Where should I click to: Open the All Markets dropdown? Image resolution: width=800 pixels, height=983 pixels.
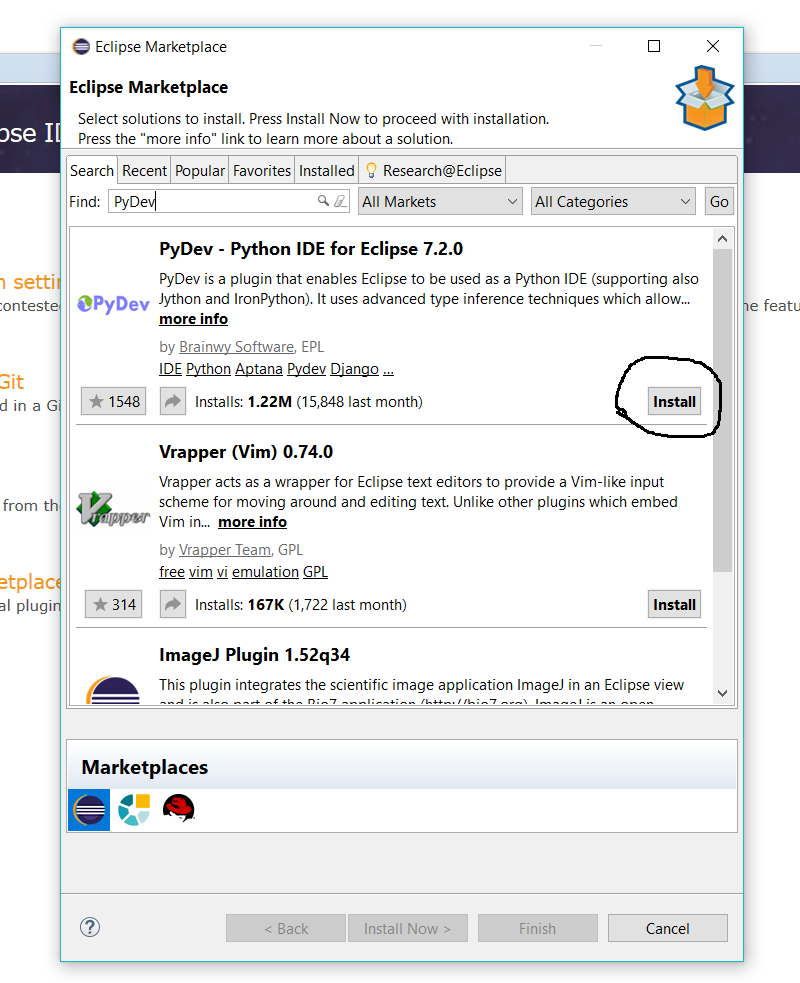[440, 201]
